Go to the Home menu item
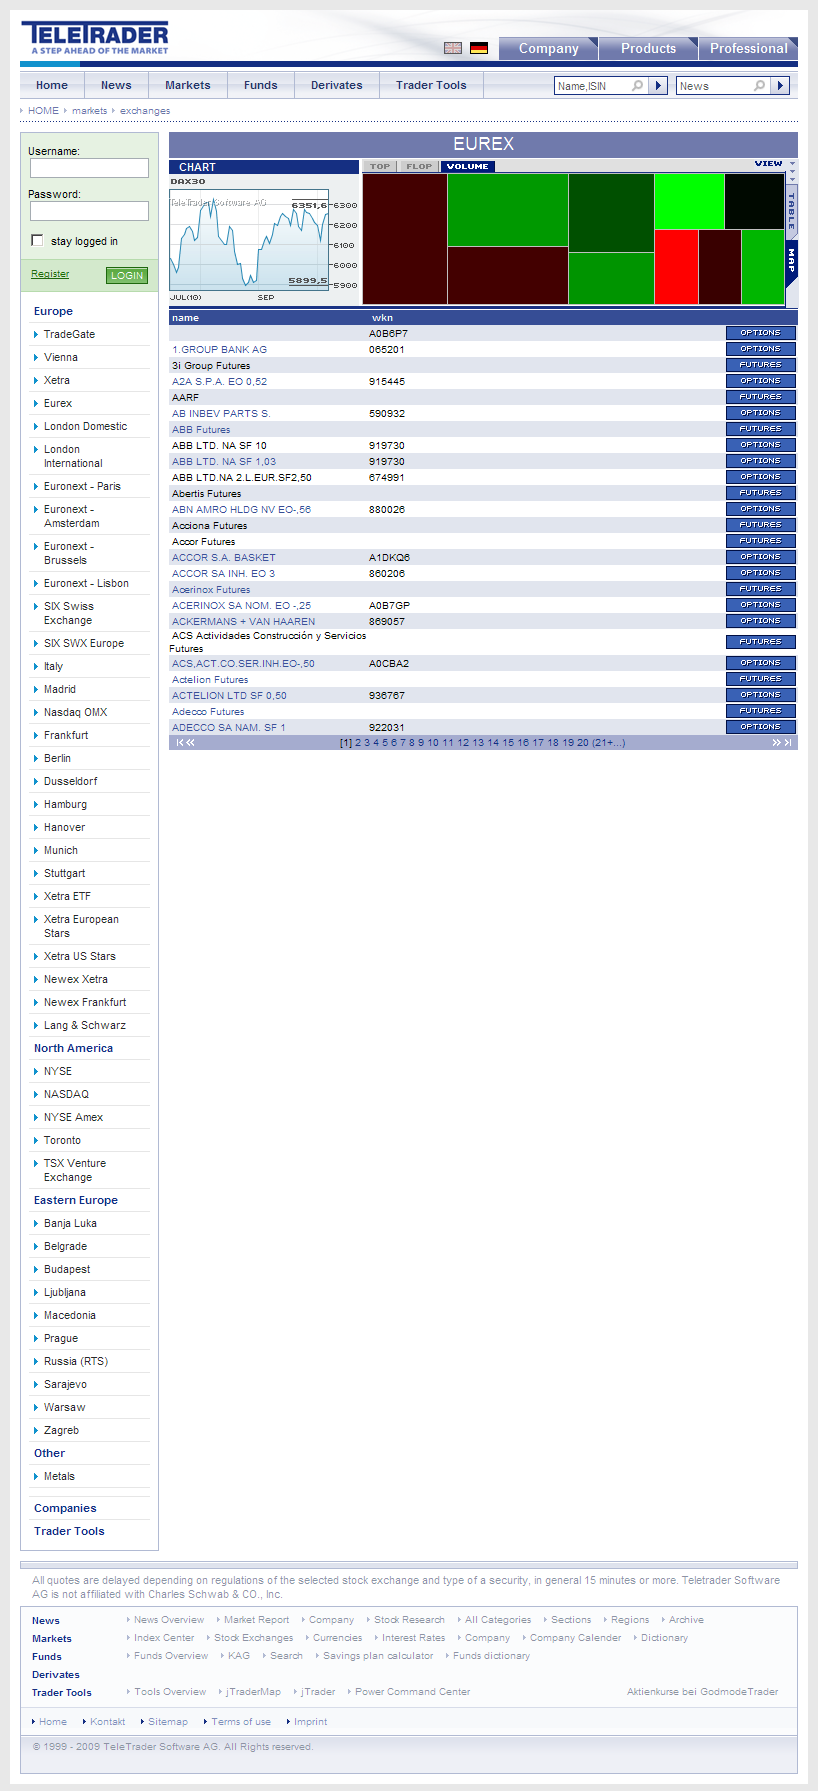Image resolution: width=818 pixels, height=1791 pixels. point(52,86)
